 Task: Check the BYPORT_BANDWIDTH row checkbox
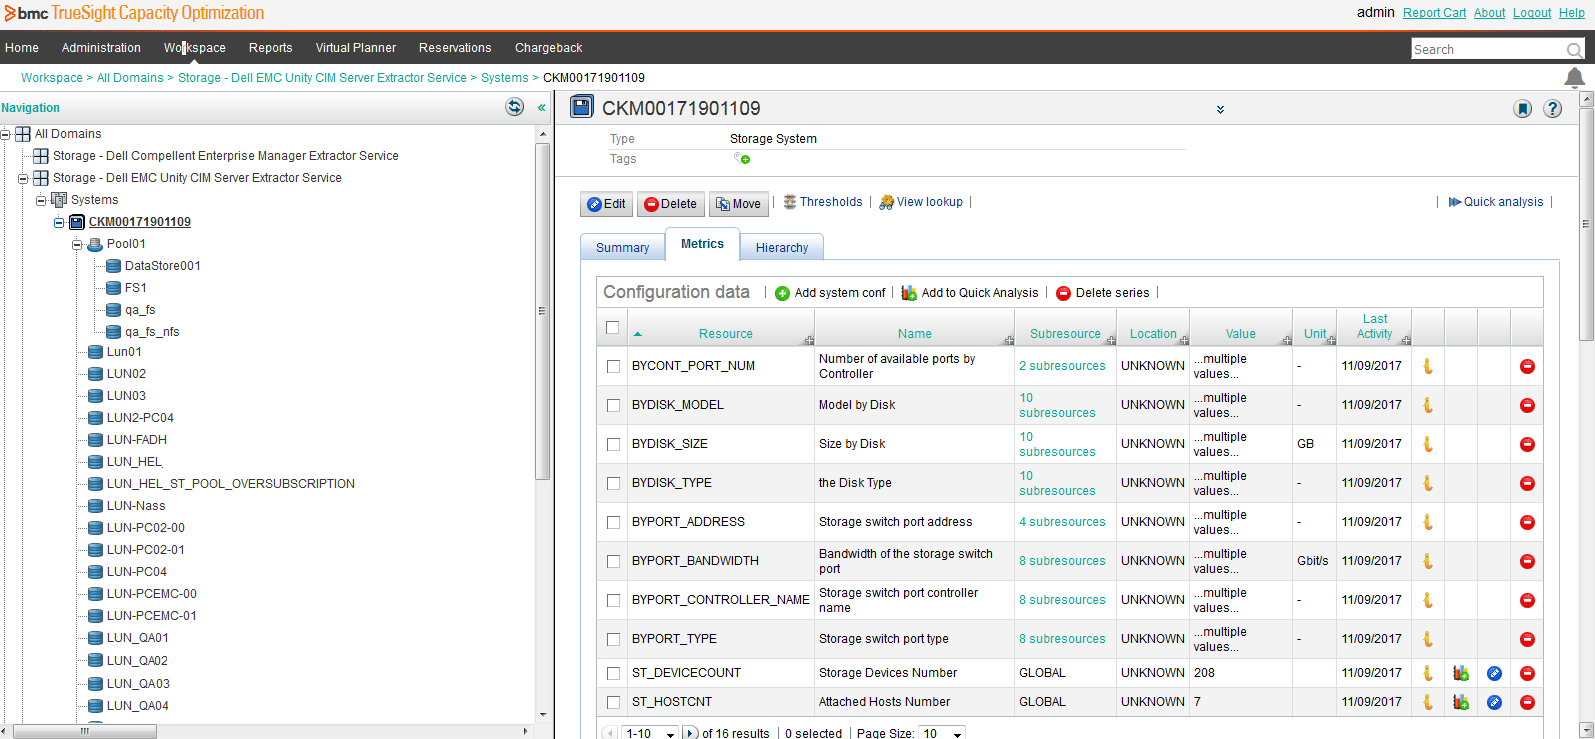point(613,561)
